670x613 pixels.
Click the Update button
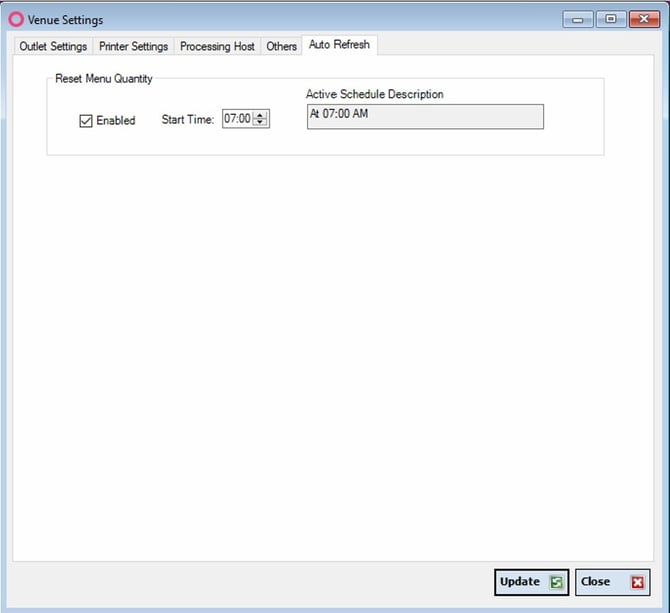[x=532, y=582]
